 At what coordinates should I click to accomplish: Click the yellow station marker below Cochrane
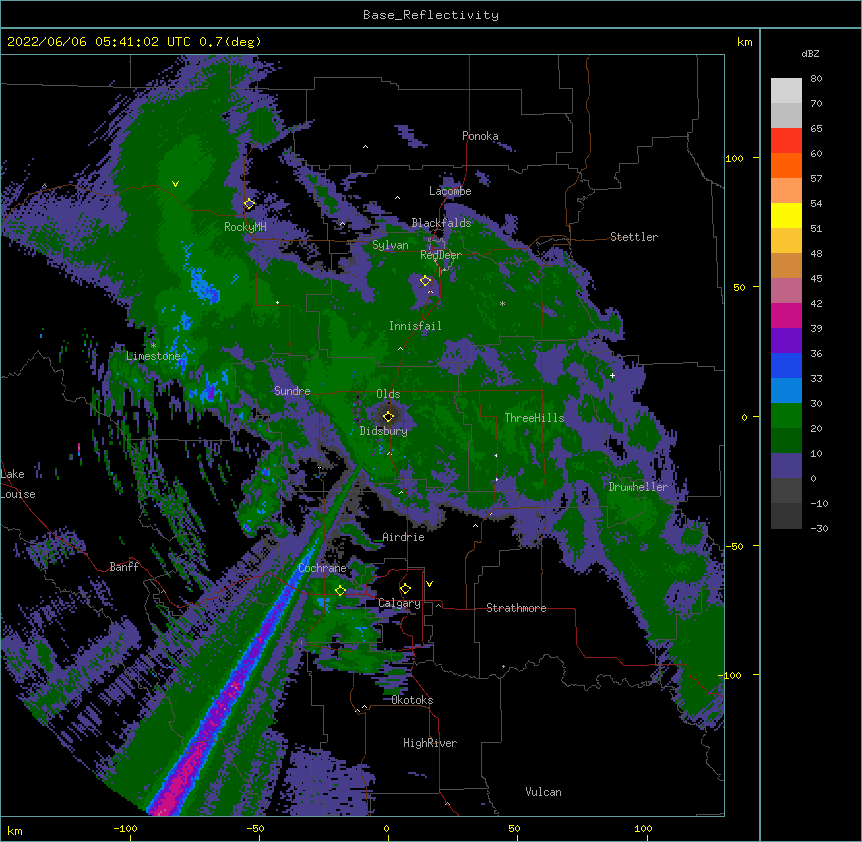tap(340, 591)
